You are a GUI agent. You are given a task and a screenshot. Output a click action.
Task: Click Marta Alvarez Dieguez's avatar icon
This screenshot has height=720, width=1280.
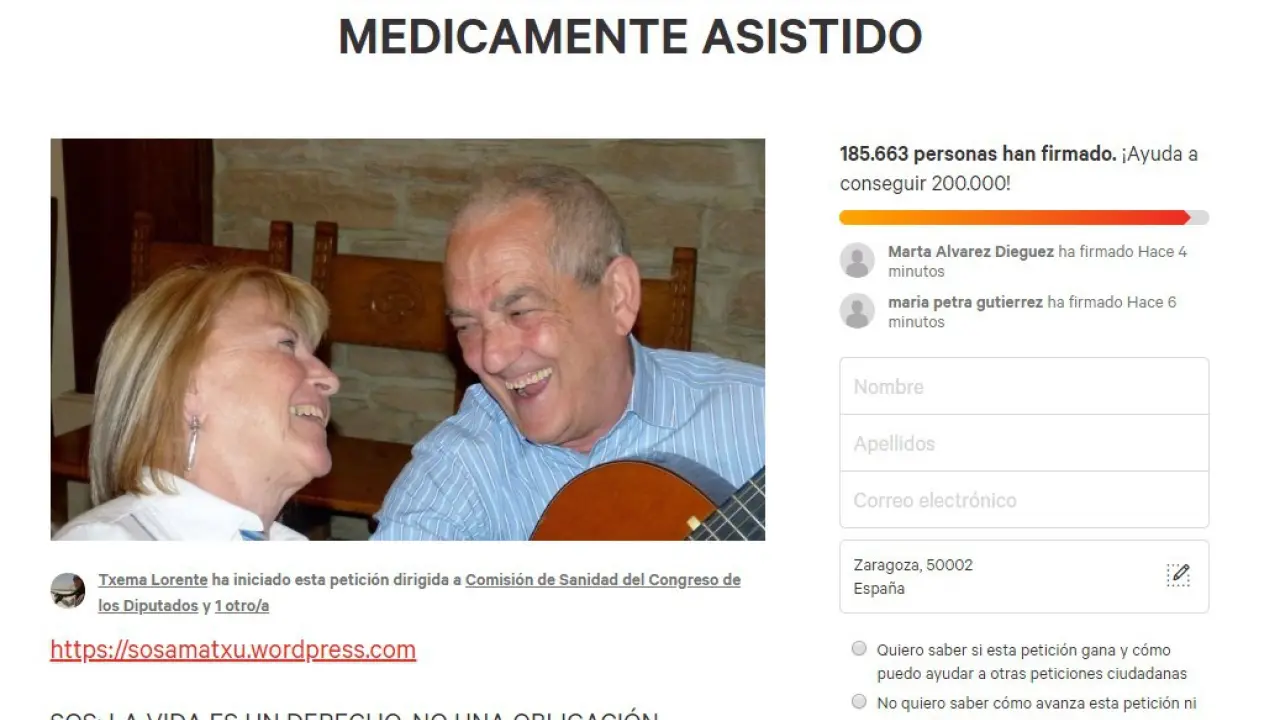(857, 260)
